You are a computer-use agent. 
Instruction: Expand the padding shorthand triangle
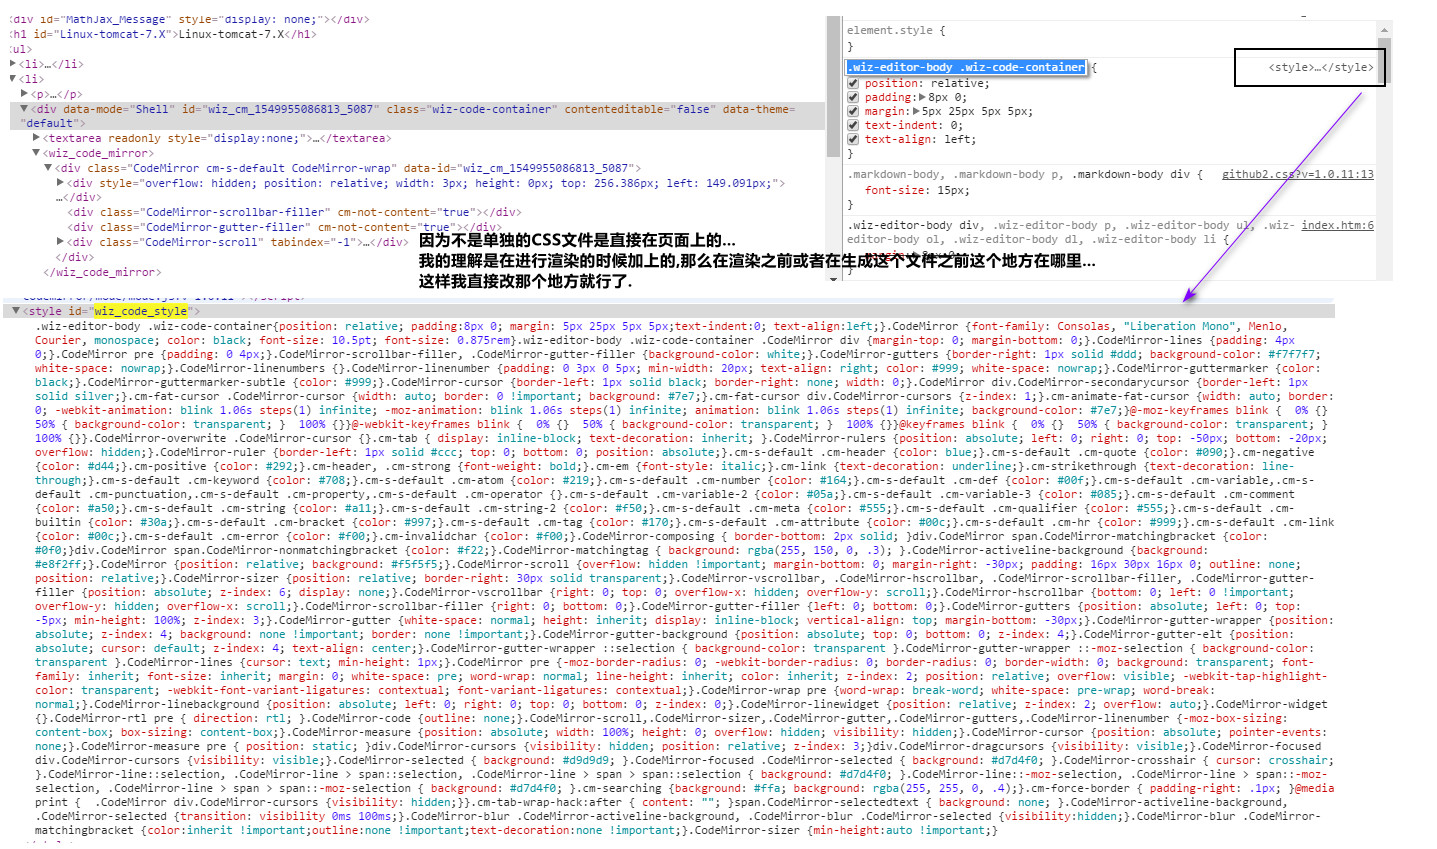click(x=921, y=97)
